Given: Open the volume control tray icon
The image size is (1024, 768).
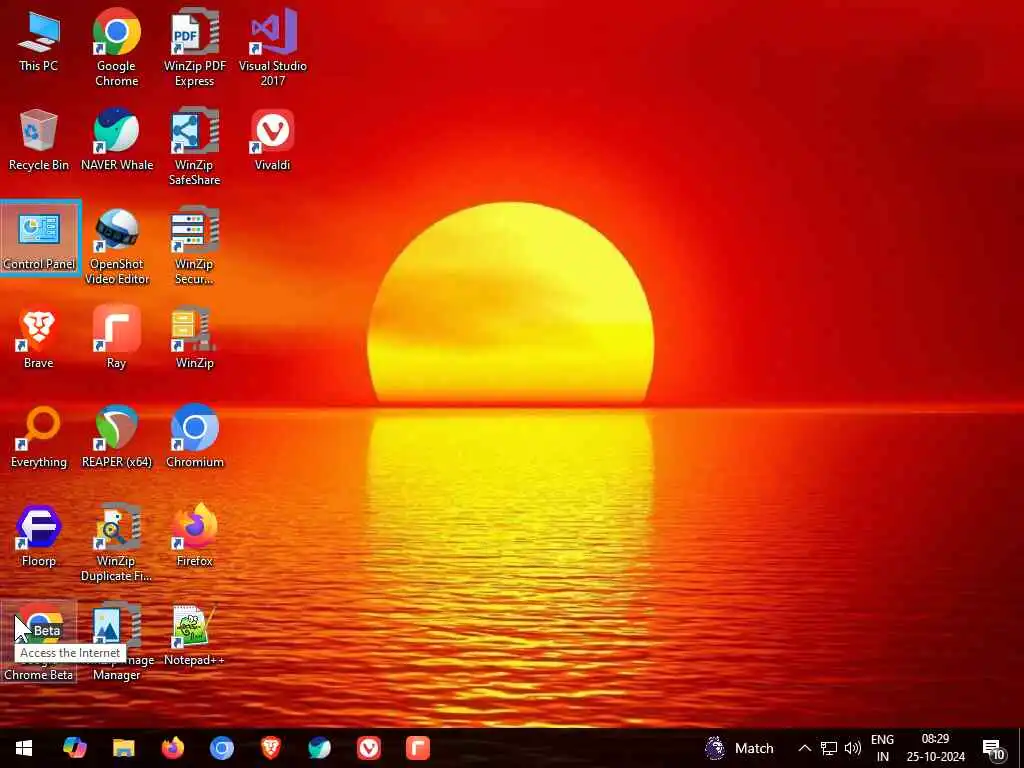Looking at the screenshot, I should point(853,748).
